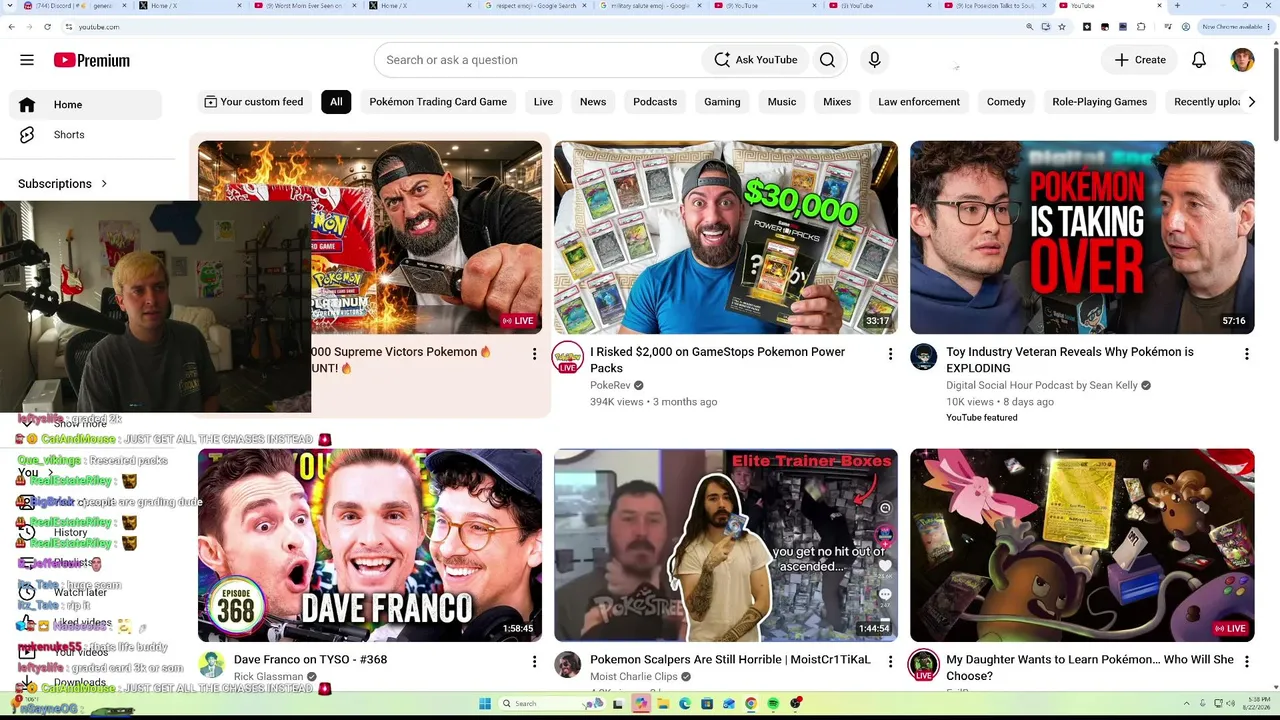Open more actions for My Daughter video
1280x720 pixels.
tap(1246, 662)
